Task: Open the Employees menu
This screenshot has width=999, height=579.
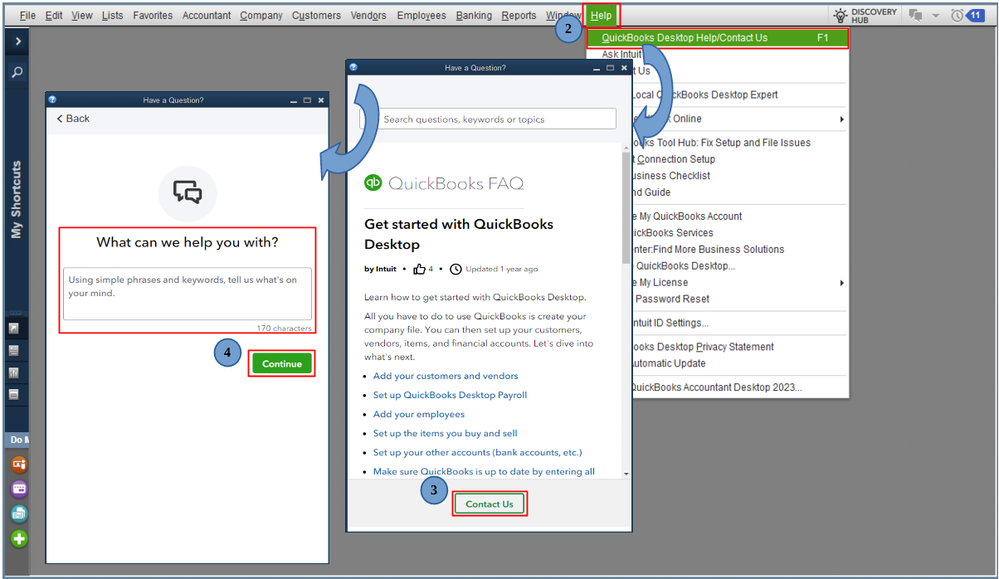Action: (x=421, y=15)
